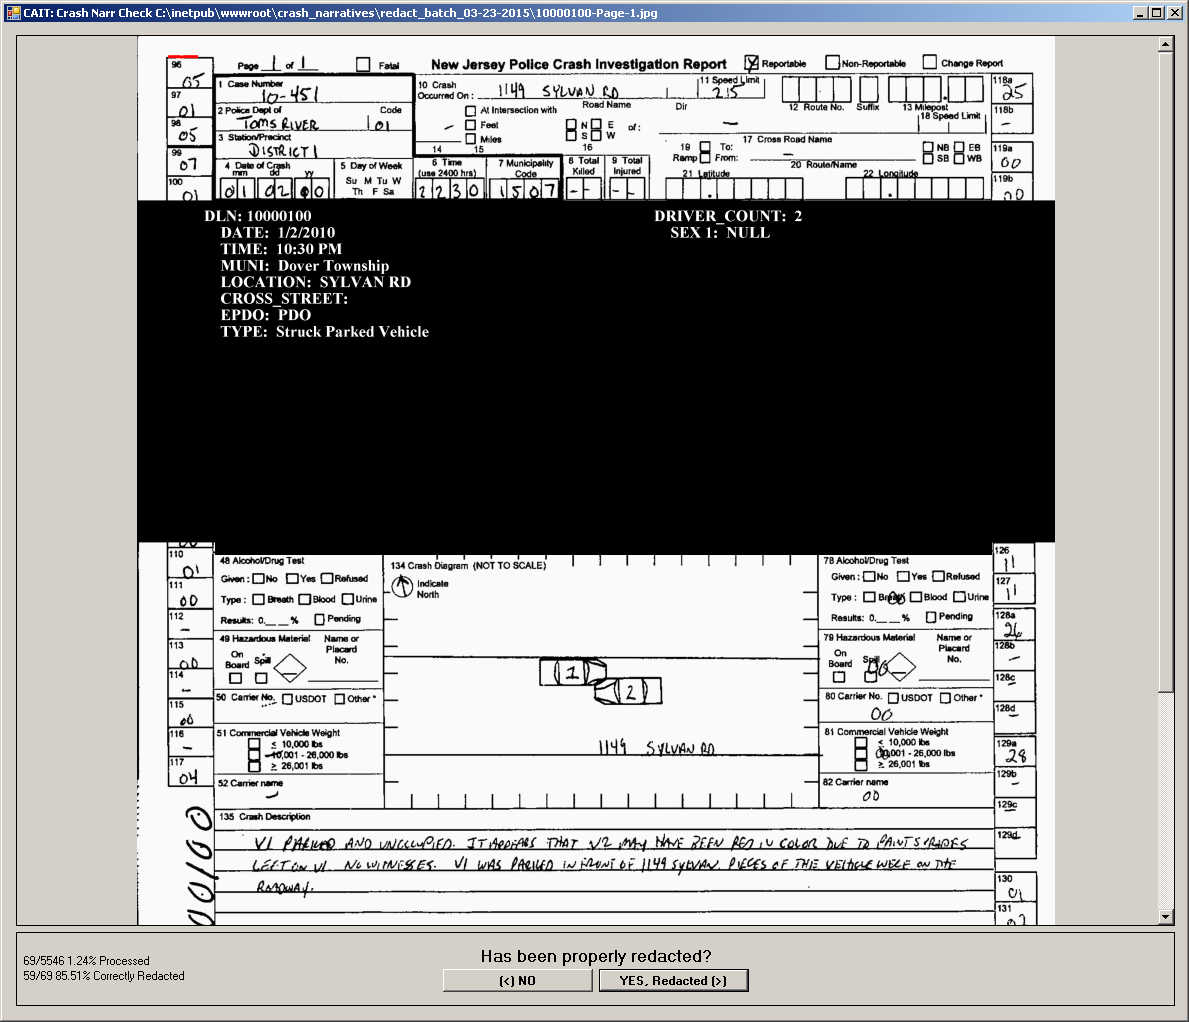This screenshot has width=1189, height=1022.
Task: Click vehicle 2 in the crash diagram
Action: pyautogui.click(x=629, y=691)
